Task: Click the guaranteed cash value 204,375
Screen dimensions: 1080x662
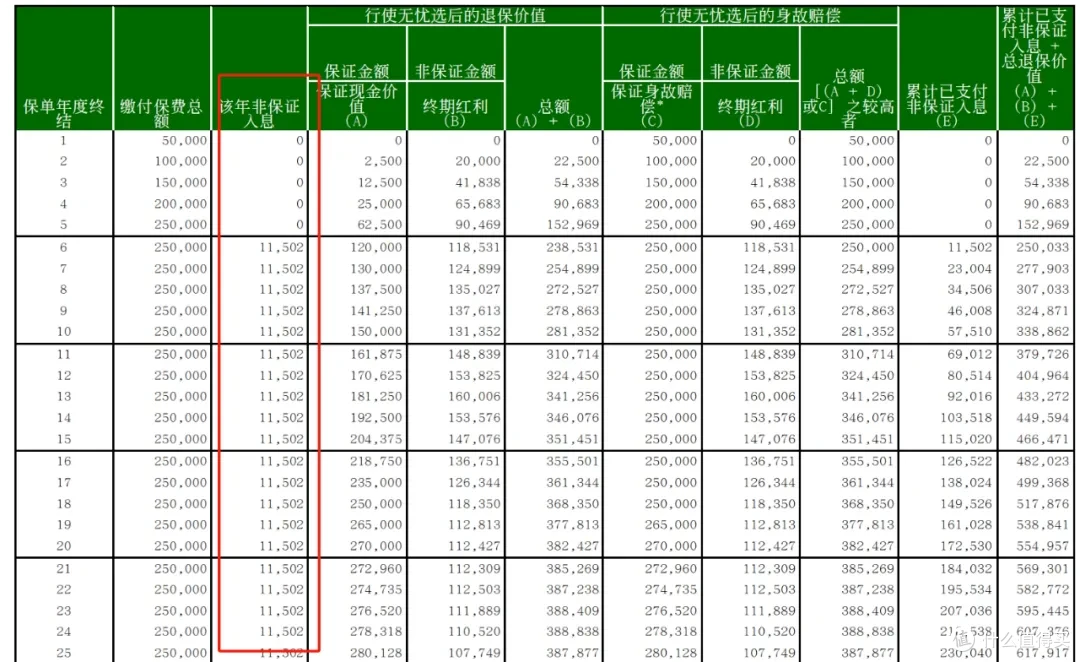Action: click(x=376, y=439)
